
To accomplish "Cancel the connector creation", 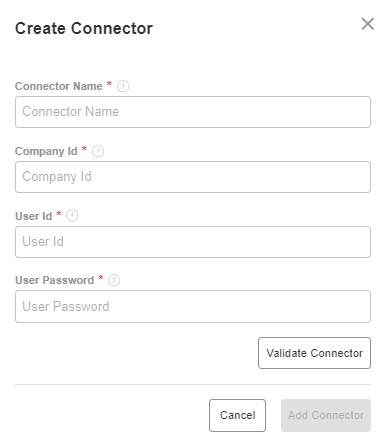I will coord(237,415).
